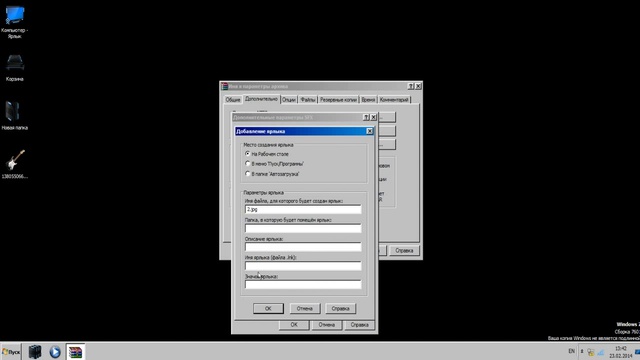This screenshot has height=360, width=640.
Task: Switch to the Время tab
Action: coord(368,100)
